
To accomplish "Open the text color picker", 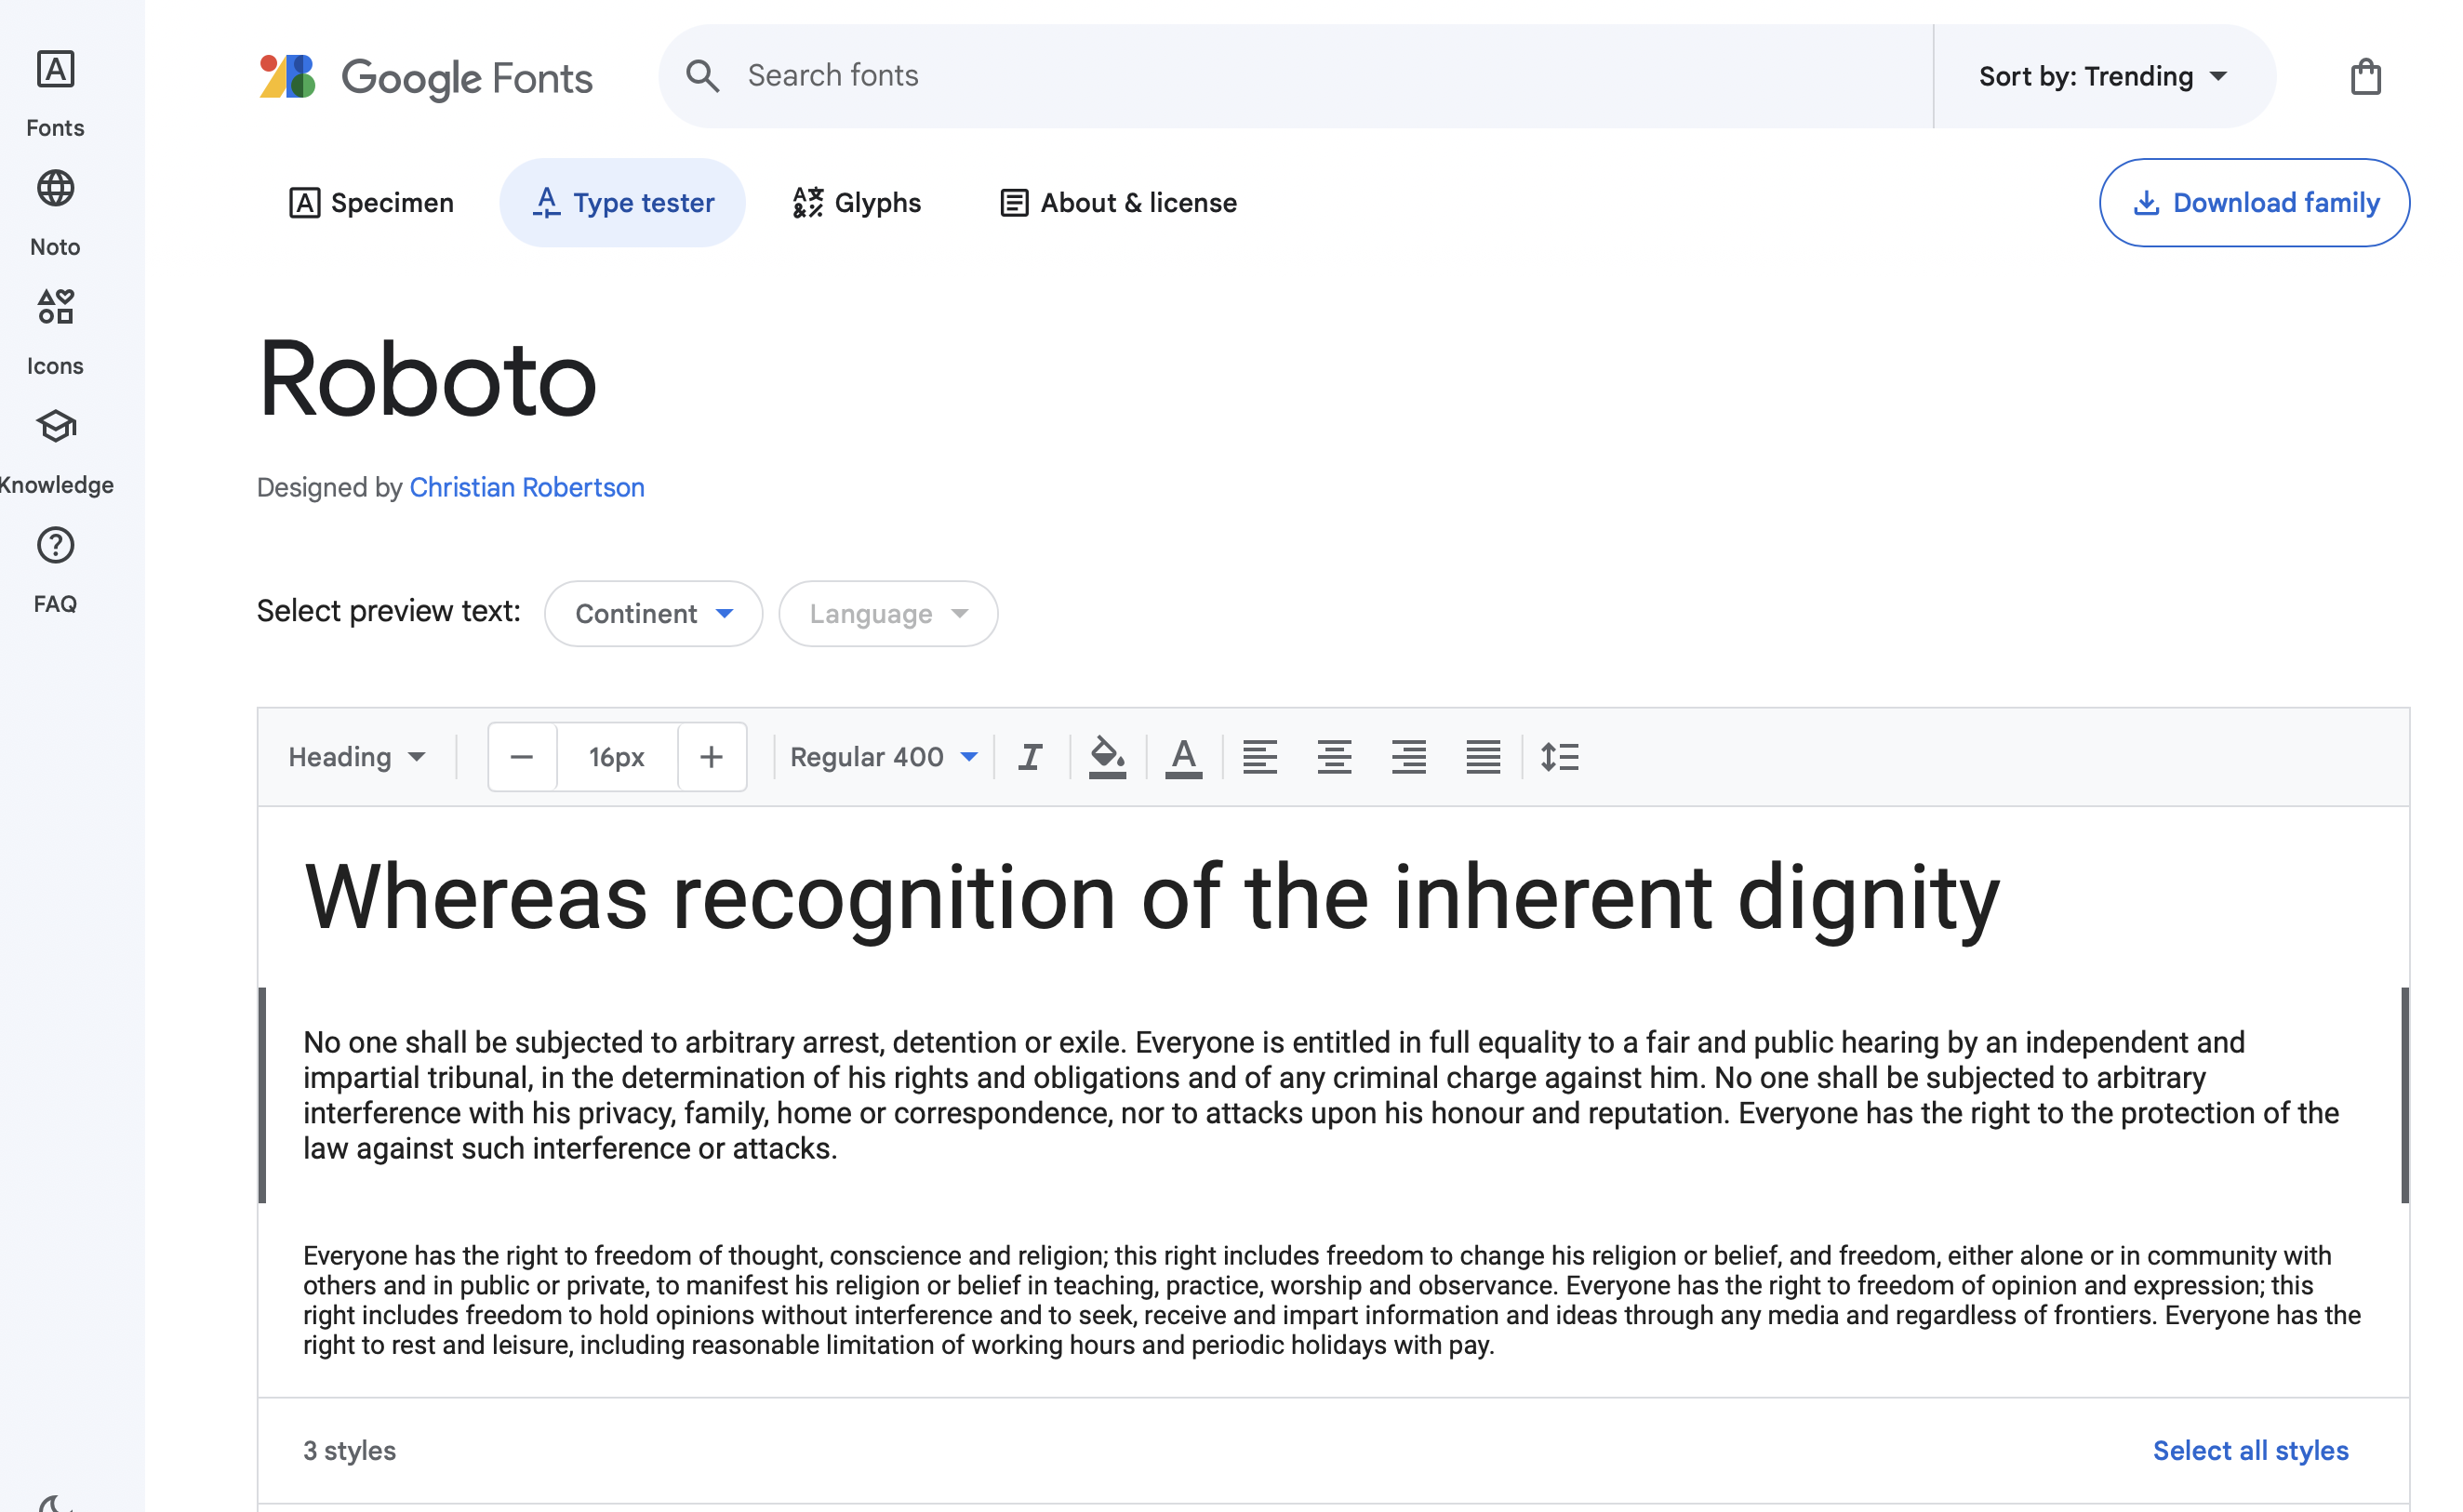I will click(1183, 757).
